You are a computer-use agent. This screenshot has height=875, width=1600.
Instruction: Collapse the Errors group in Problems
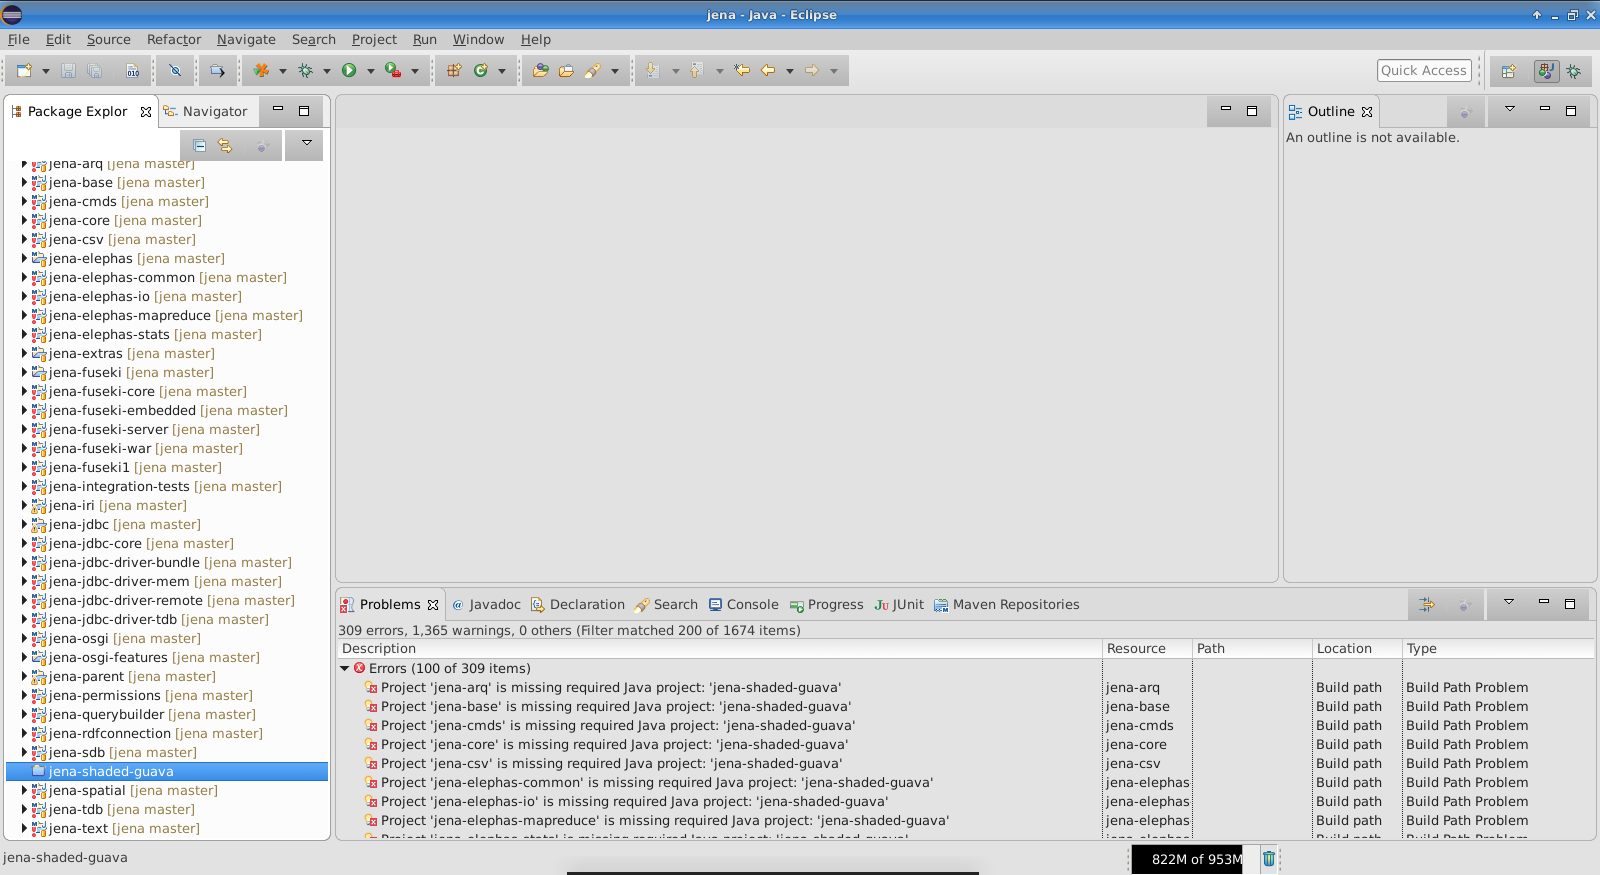click(x=345, y=669)
